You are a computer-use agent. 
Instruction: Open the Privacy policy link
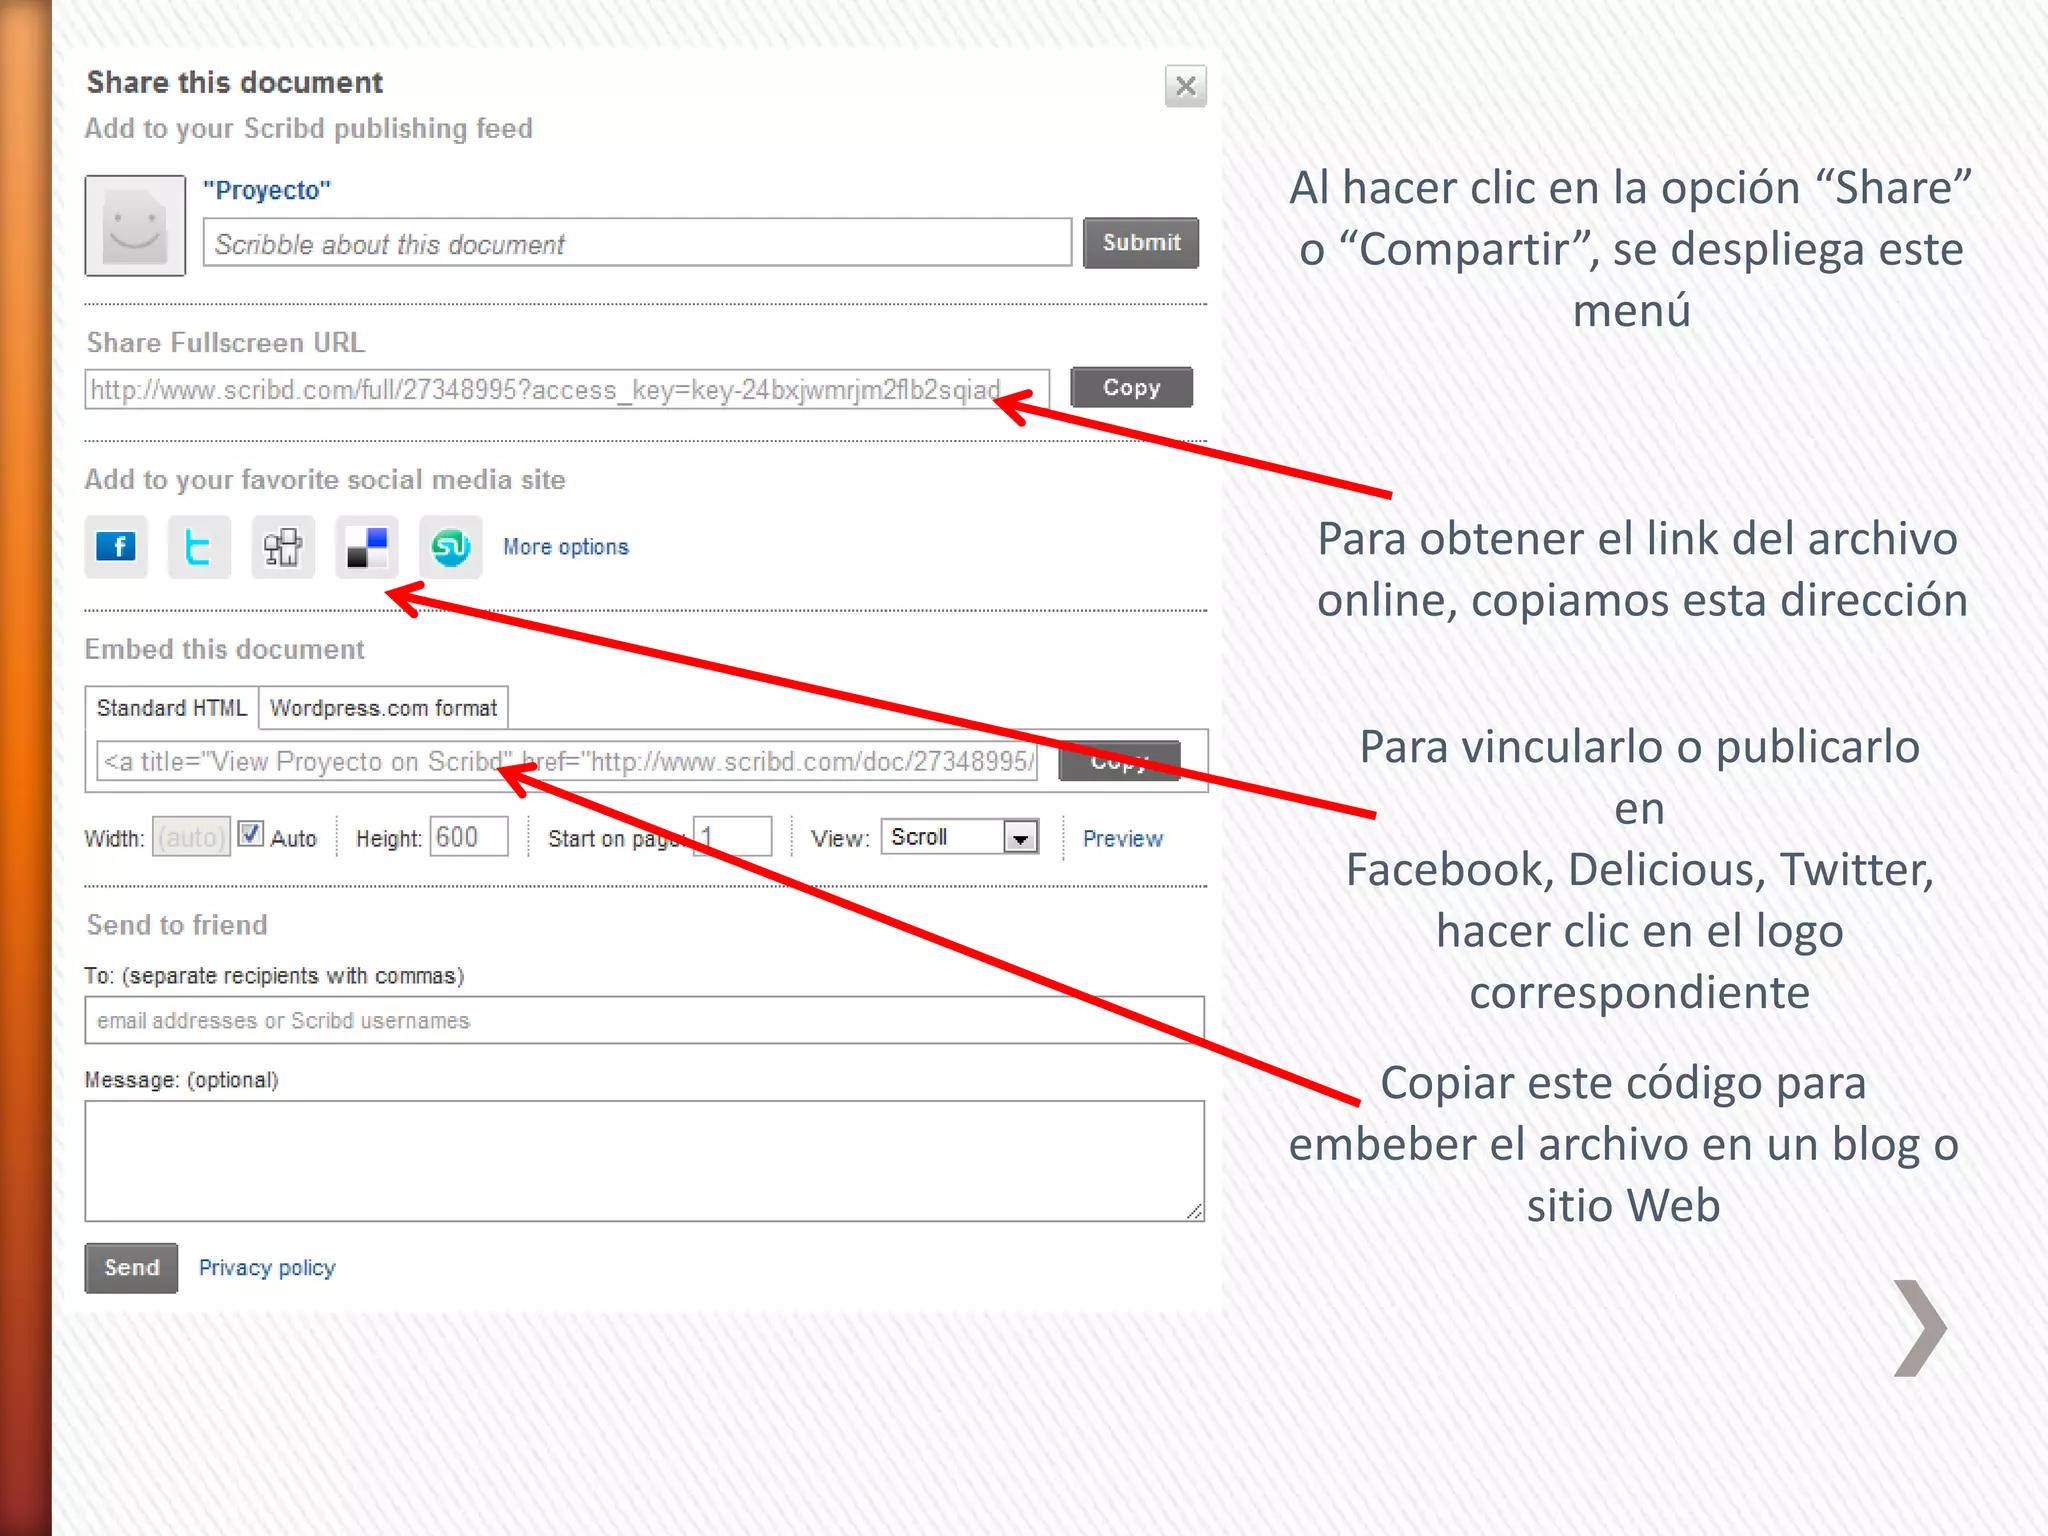(x=267, y=1268)
